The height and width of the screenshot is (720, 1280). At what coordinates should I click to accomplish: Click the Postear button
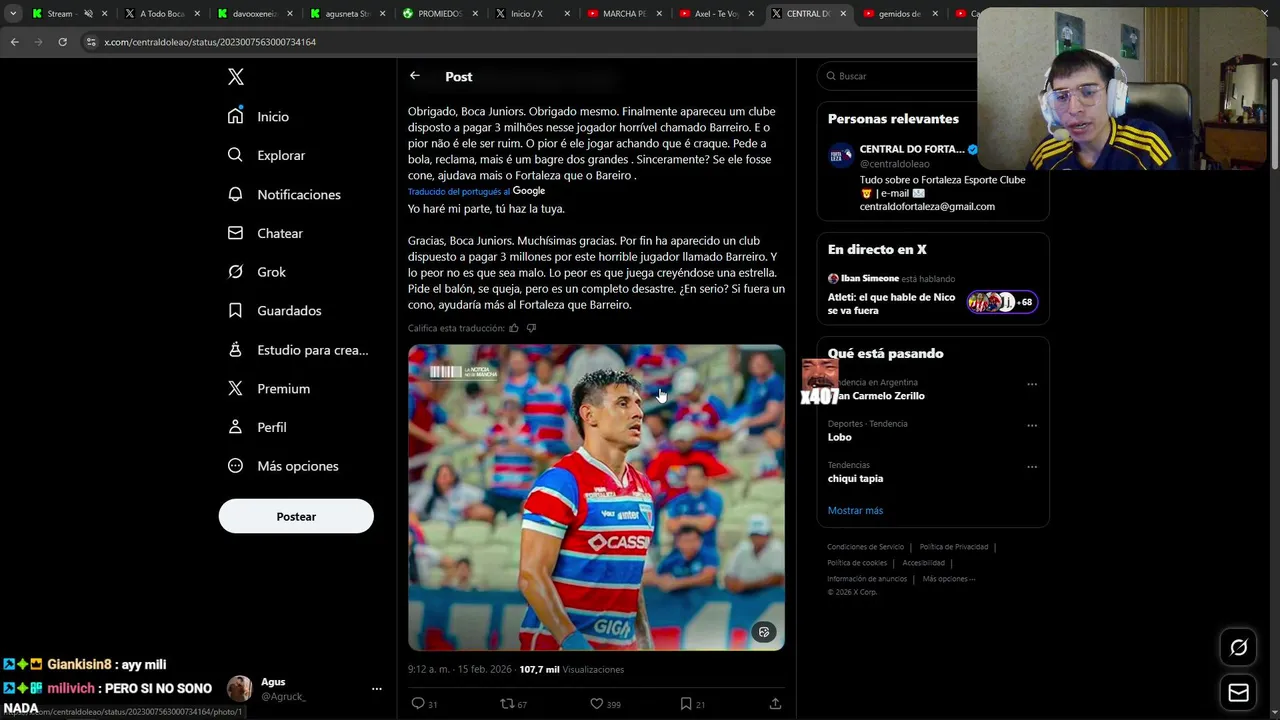point(296,516)
